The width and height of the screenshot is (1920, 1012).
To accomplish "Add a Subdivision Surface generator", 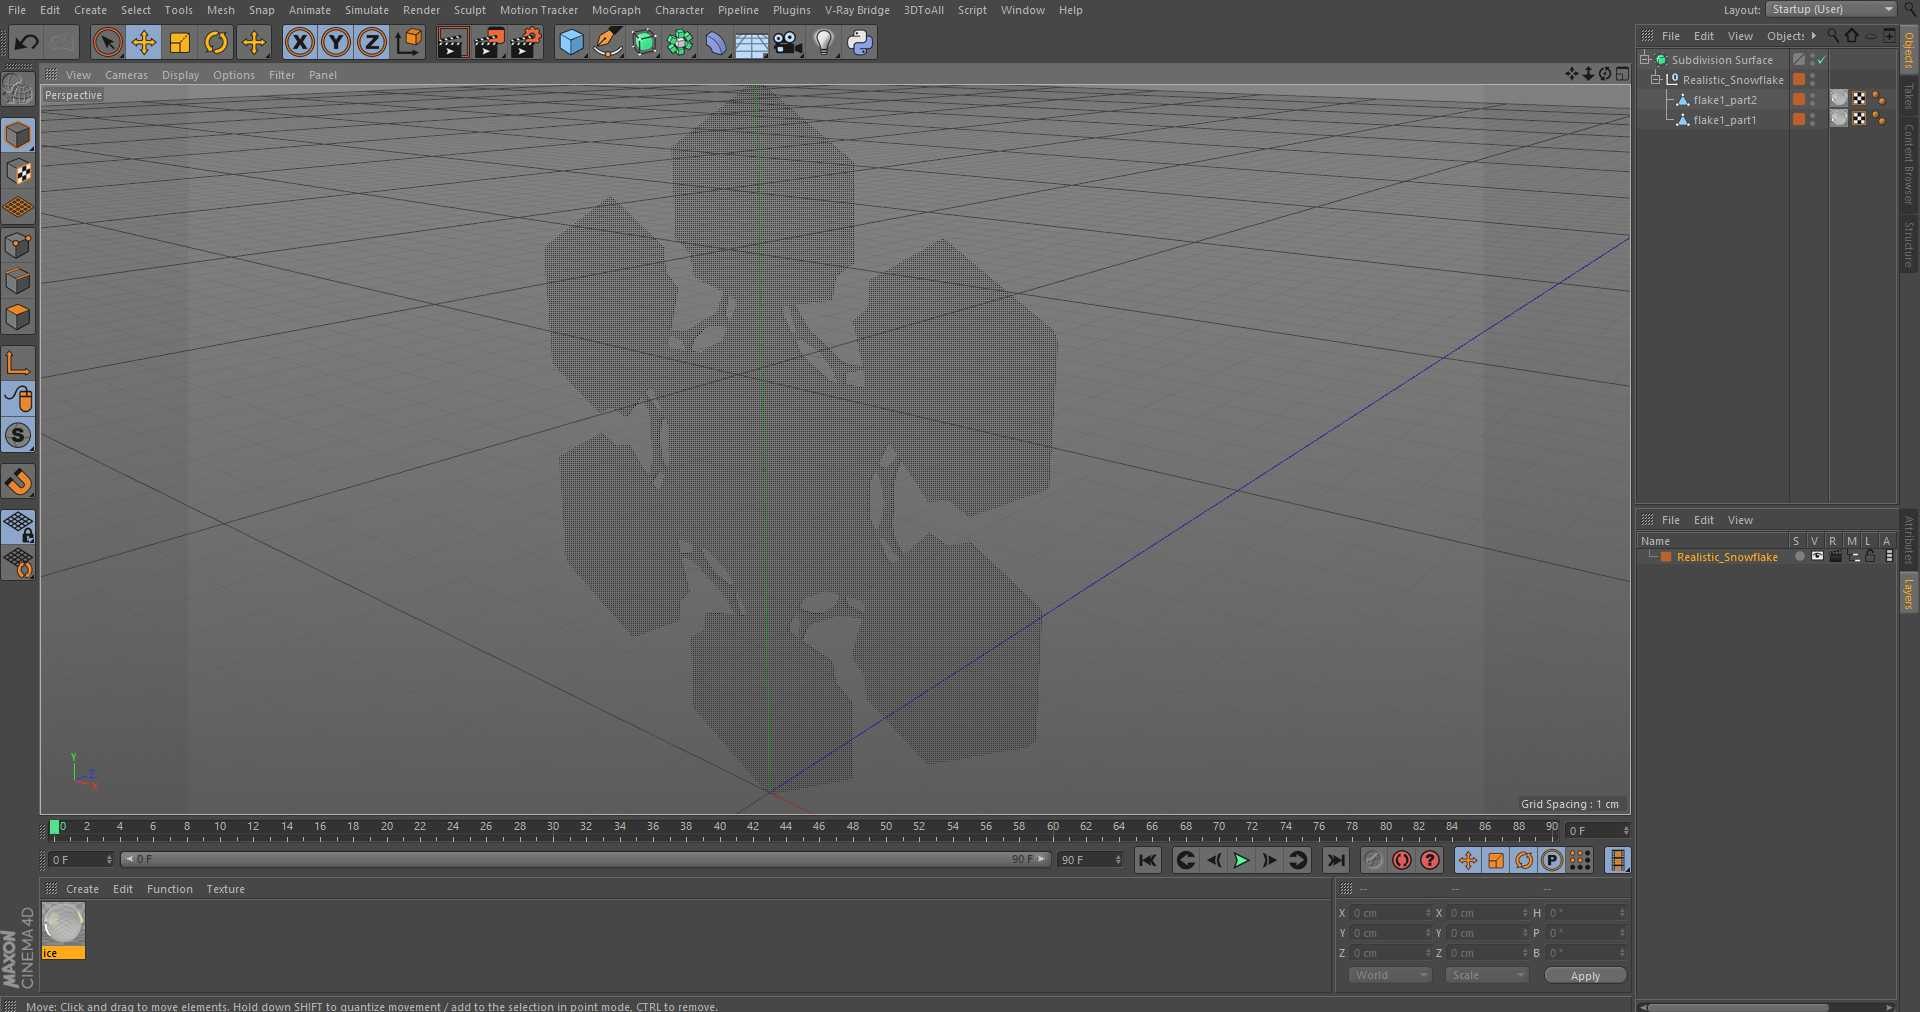I will pyautogui.click(x=644, y=42).
